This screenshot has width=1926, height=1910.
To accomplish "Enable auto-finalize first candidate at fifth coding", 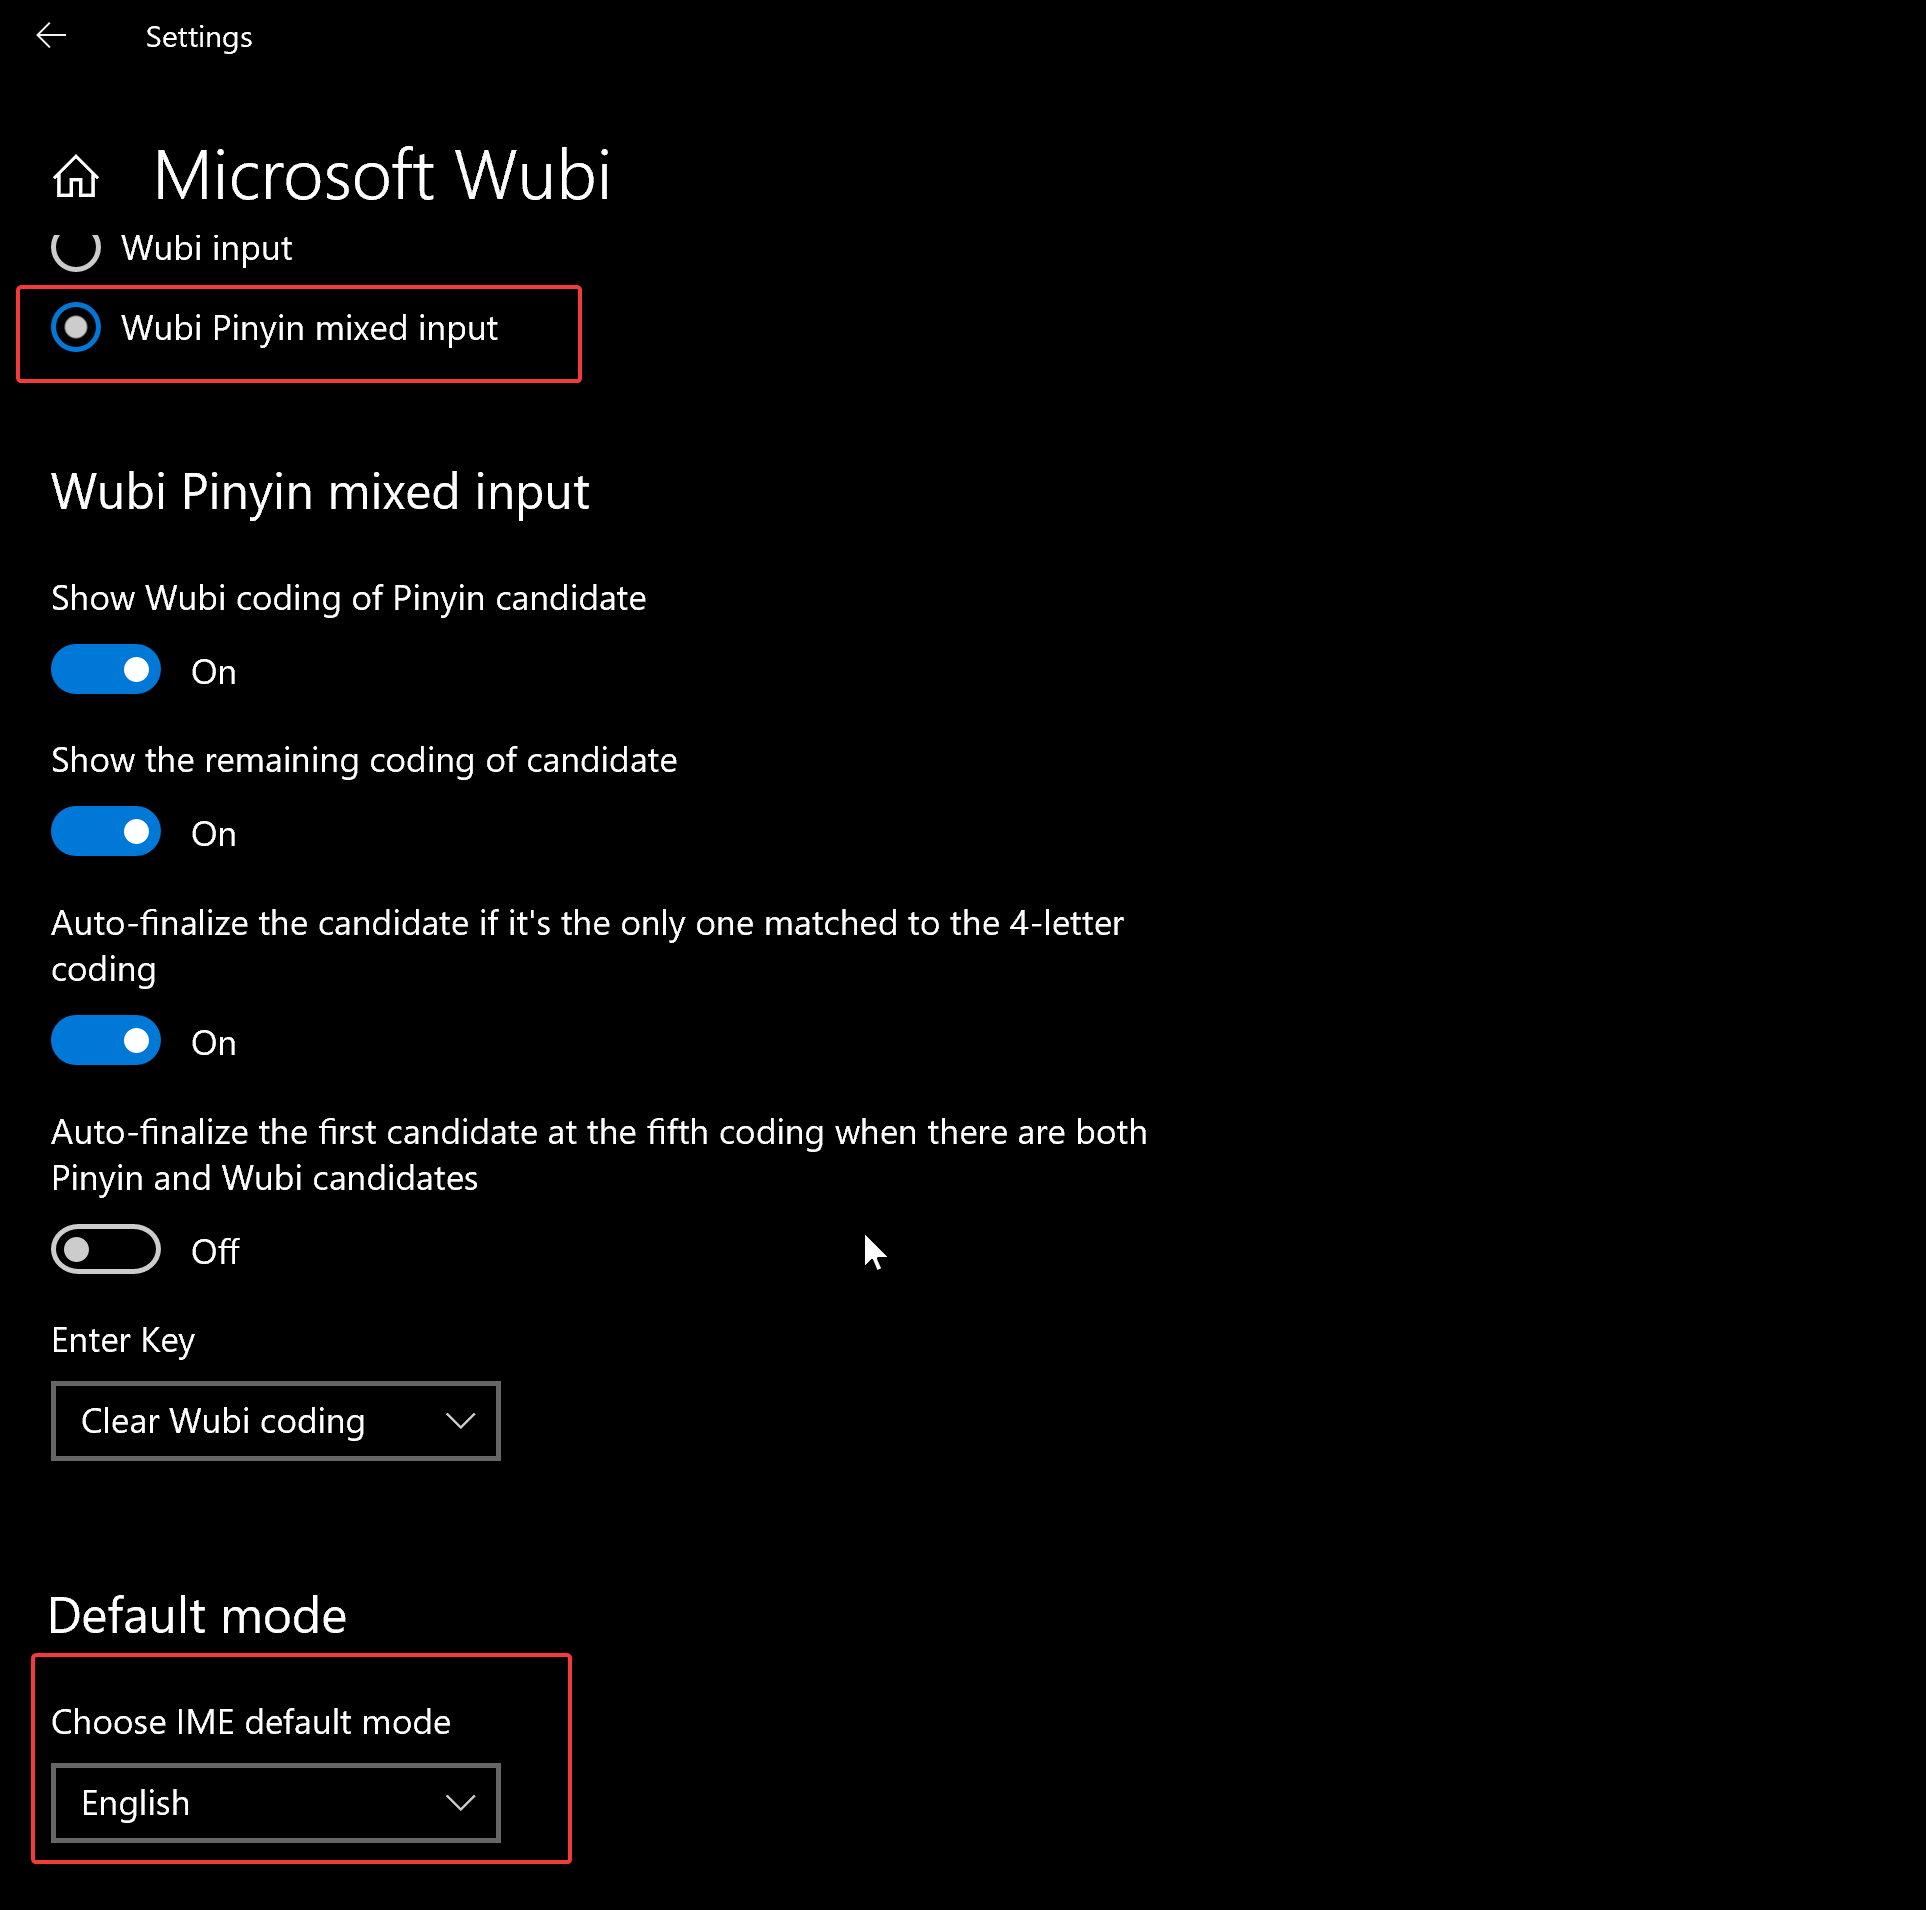I will pyautogui.click(x=106, y=1250).
